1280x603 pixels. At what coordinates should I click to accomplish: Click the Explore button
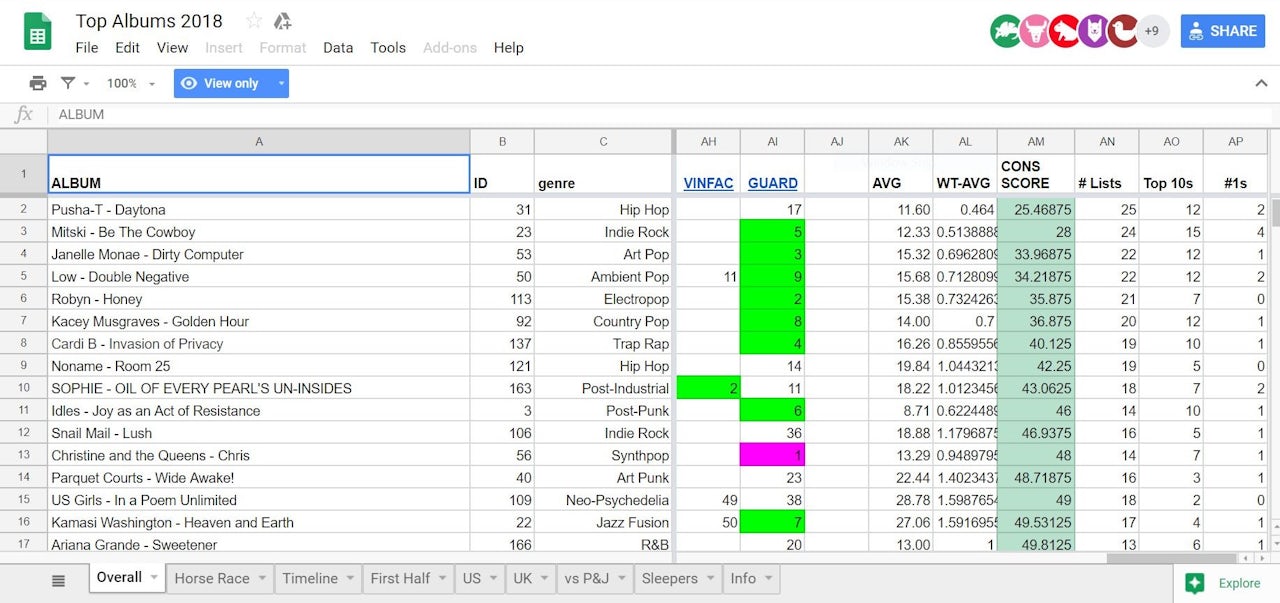click(x=1226, y=584)
